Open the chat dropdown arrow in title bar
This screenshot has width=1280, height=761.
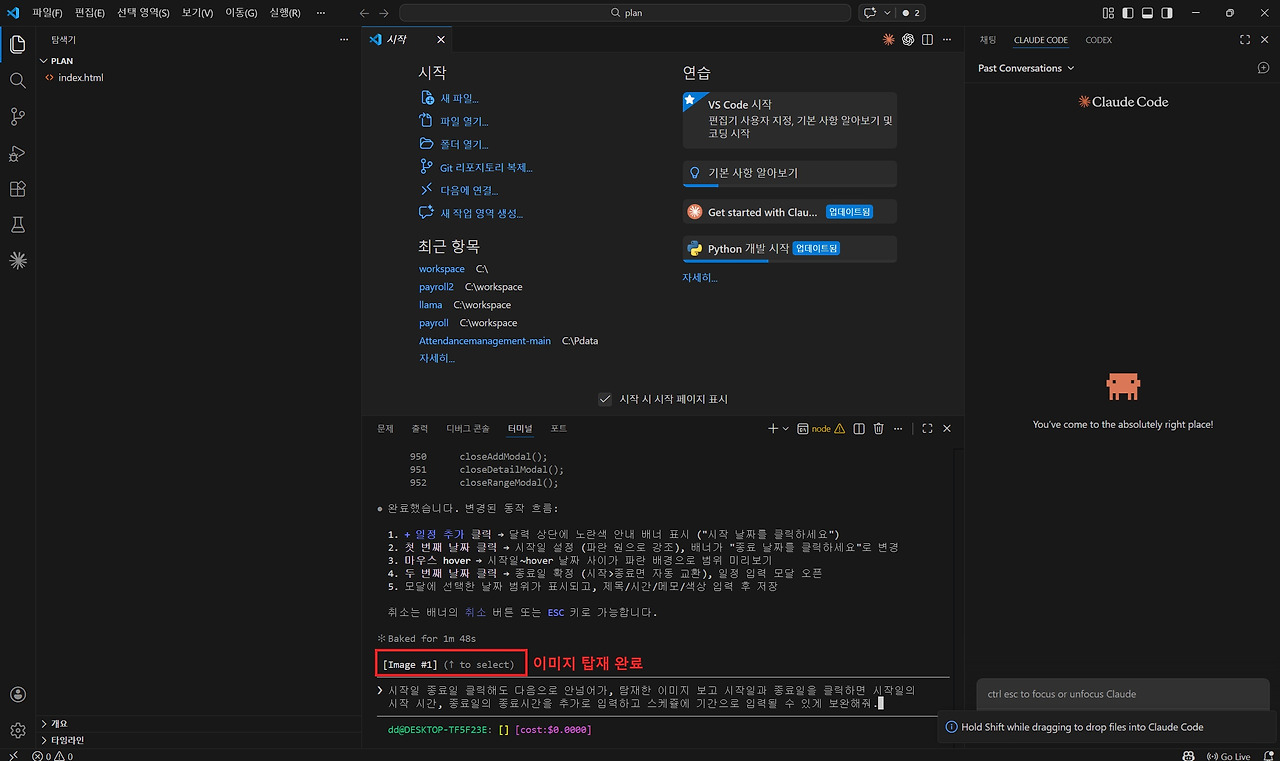coord(887,13)
